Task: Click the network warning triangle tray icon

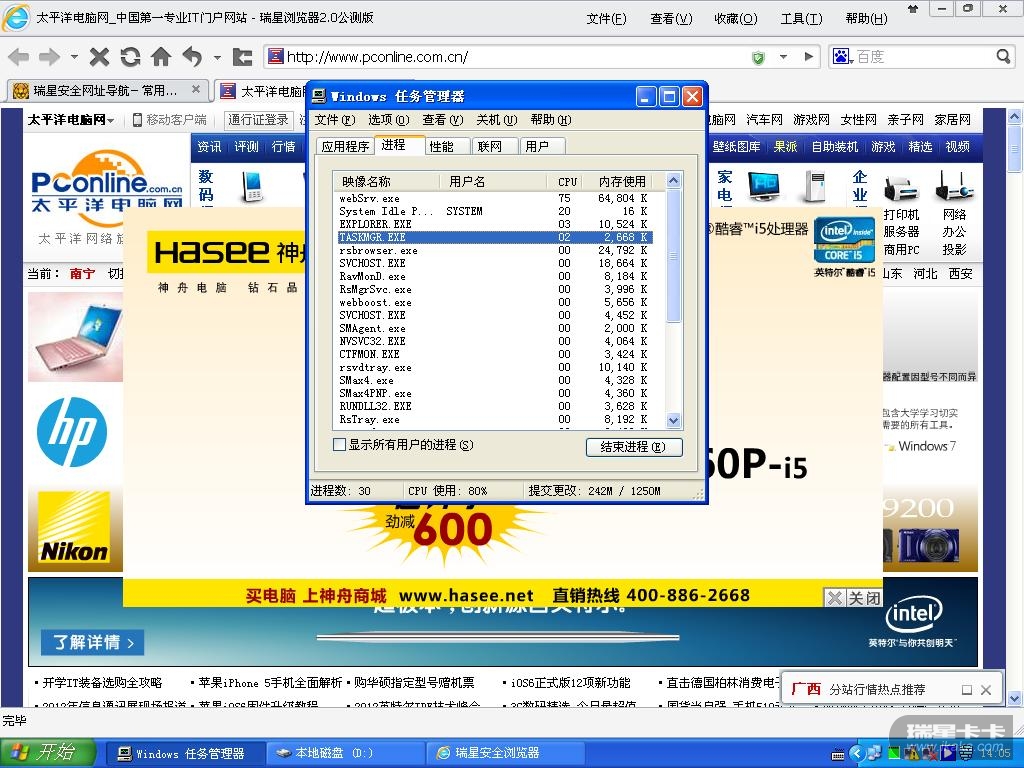Action: coord(912,754)
